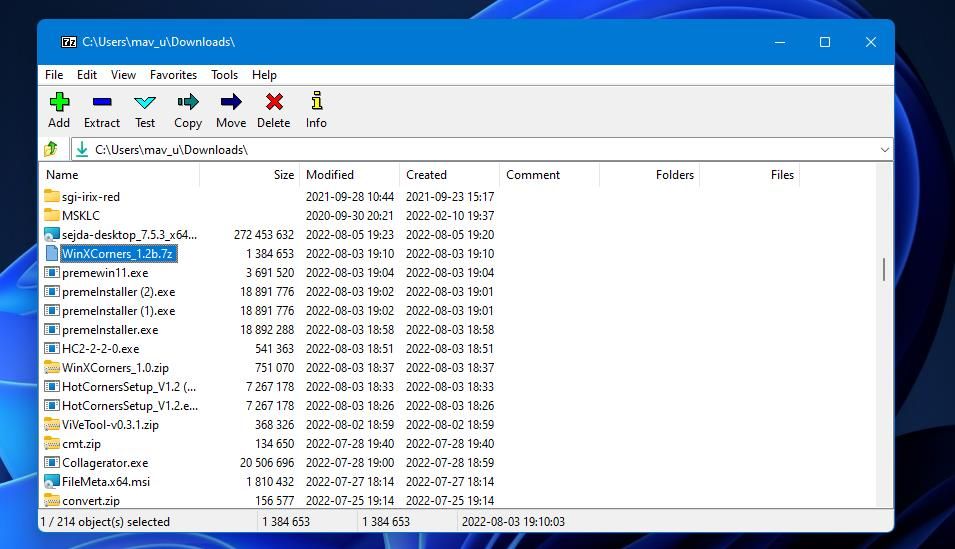Viewport: 955px width, 549px height.
Task: Click status text '1 / 214 object(s) selected'
Action: 105,522
